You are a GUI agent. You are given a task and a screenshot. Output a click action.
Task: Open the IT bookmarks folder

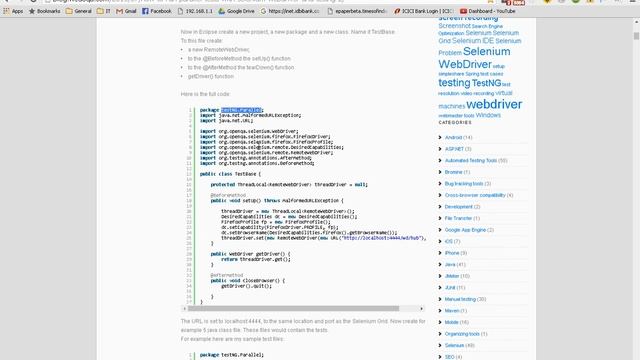point(104,11)
